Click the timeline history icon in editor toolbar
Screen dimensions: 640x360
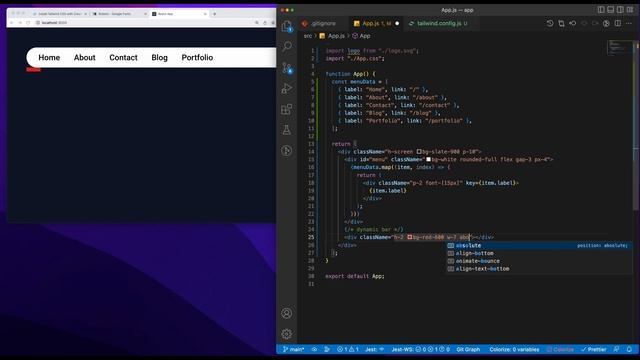[550, 24]
